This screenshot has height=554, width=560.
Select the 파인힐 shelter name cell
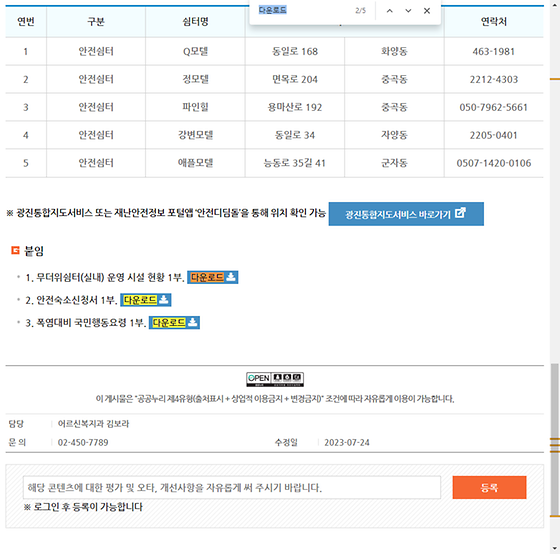point(195,107)
